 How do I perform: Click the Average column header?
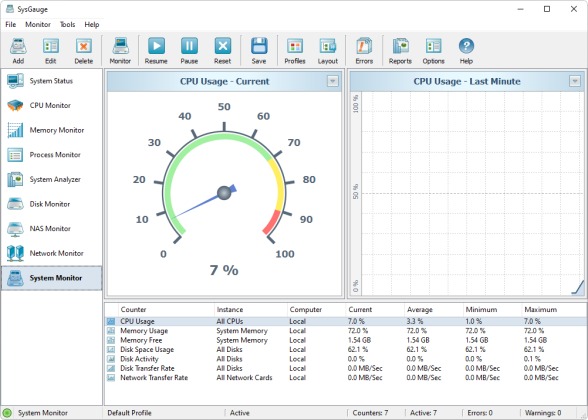pyautogui.click(x=434, y=310)
